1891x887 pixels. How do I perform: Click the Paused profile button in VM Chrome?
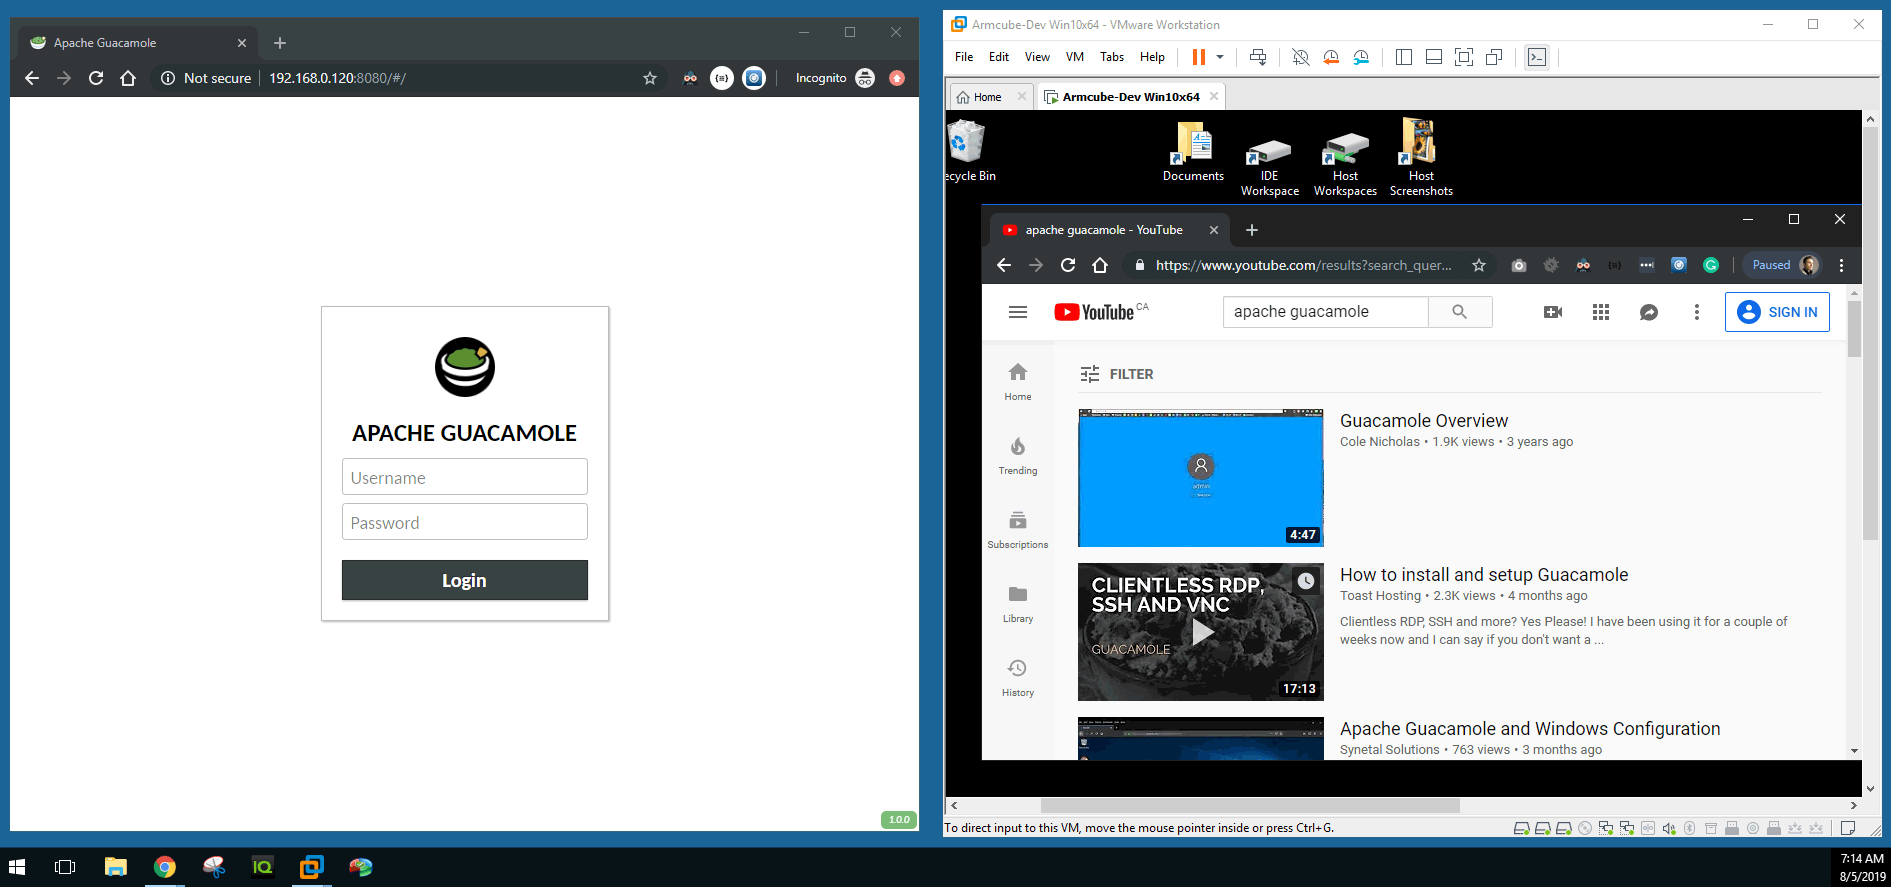point(1784,265)
